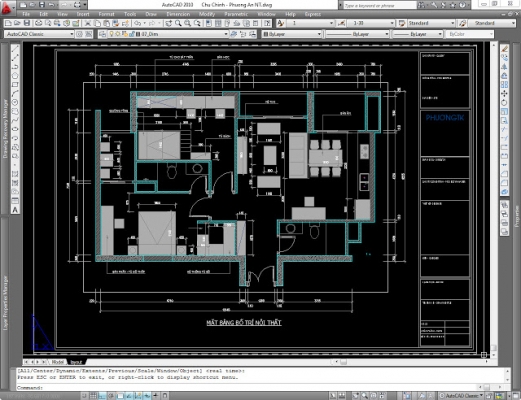Open the Layer Properties Manager icon
Screen dimensions: 521x400
[x=102, y=34]
